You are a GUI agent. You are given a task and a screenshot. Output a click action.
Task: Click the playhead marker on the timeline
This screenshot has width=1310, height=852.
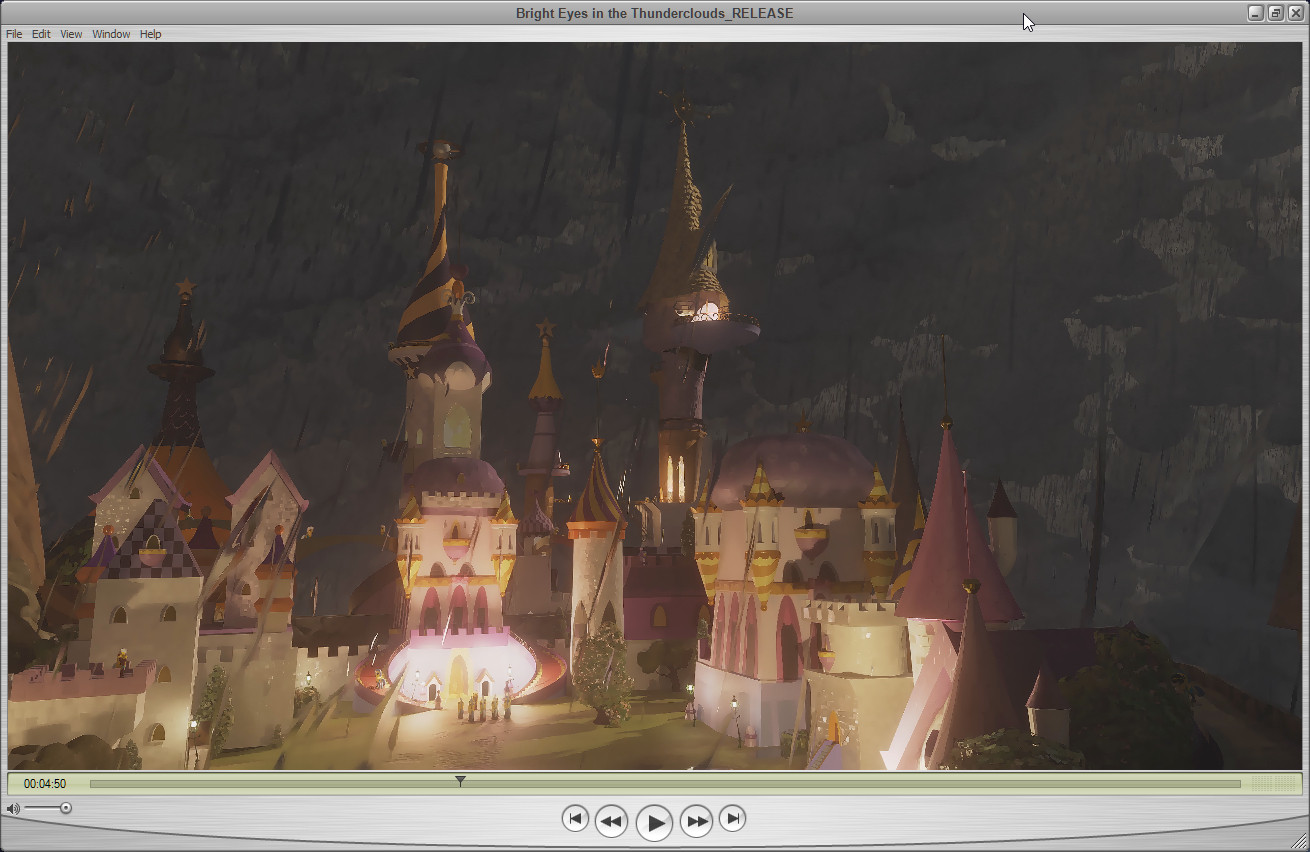[x=460, y=780]
